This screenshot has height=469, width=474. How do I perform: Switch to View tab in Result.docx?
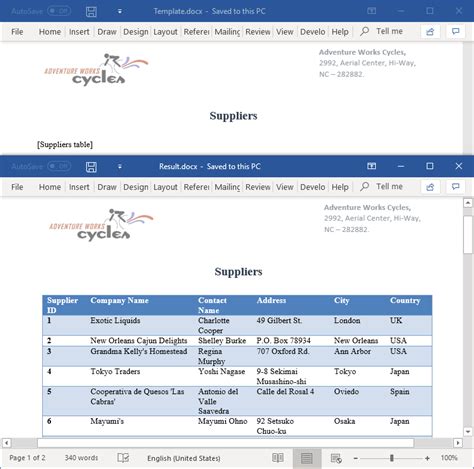coord(285,187)
